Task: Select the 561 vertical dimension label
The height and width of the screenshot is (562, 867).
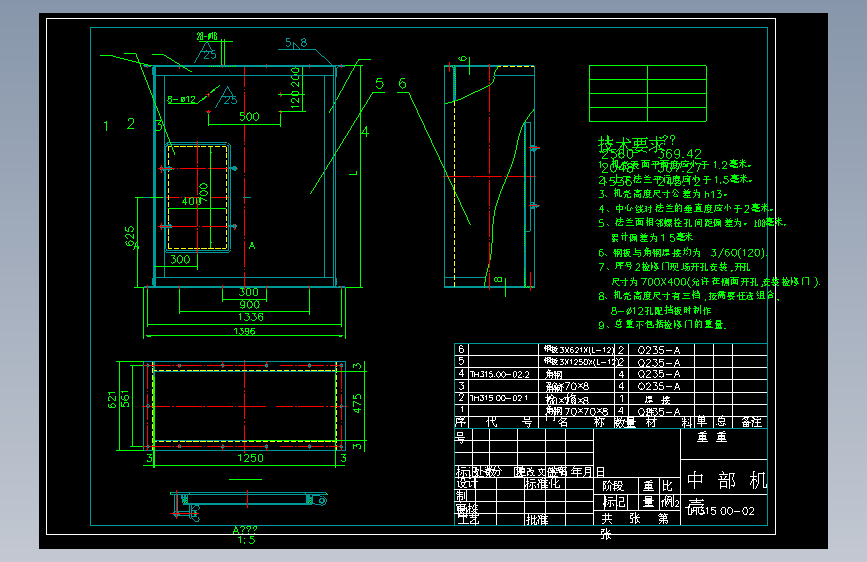Action: click(x=126, y=399)
